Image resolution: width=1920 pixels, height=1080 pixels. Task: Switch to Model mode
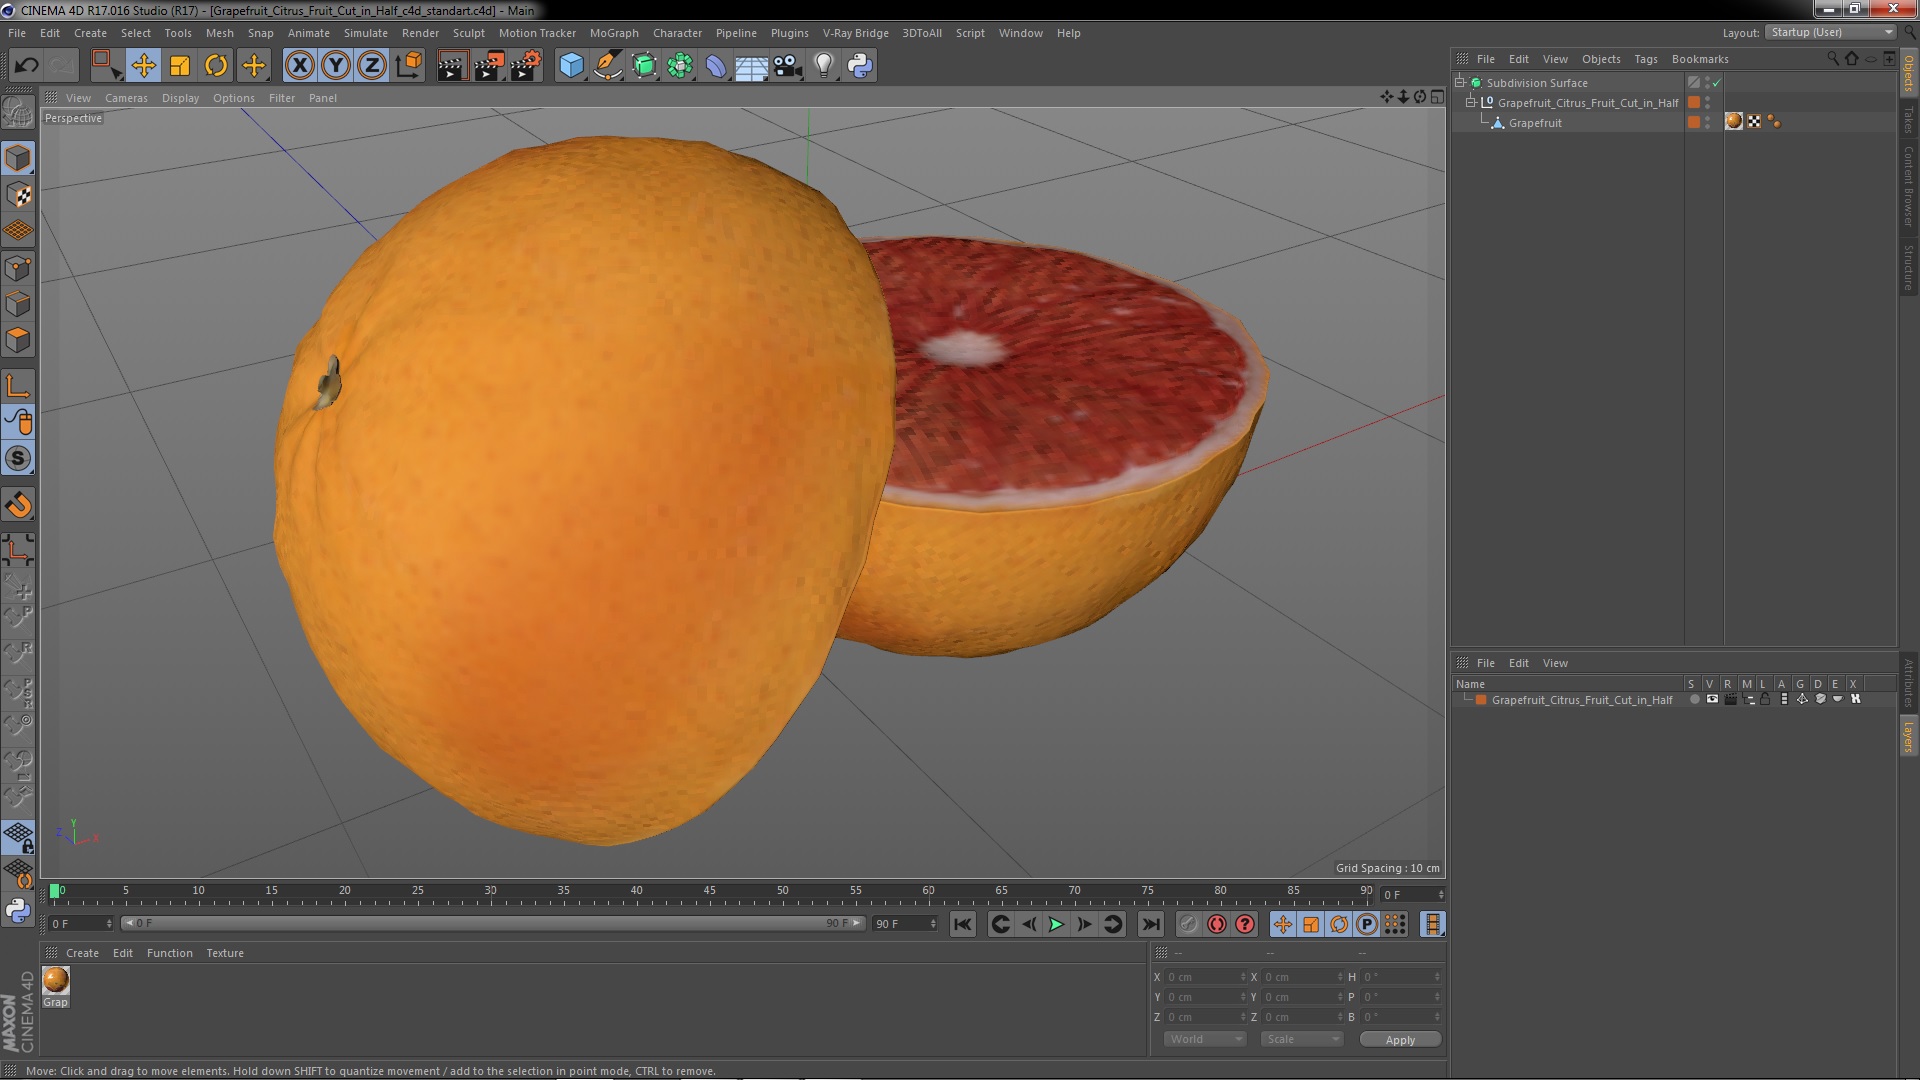click(x=18, y=158)
